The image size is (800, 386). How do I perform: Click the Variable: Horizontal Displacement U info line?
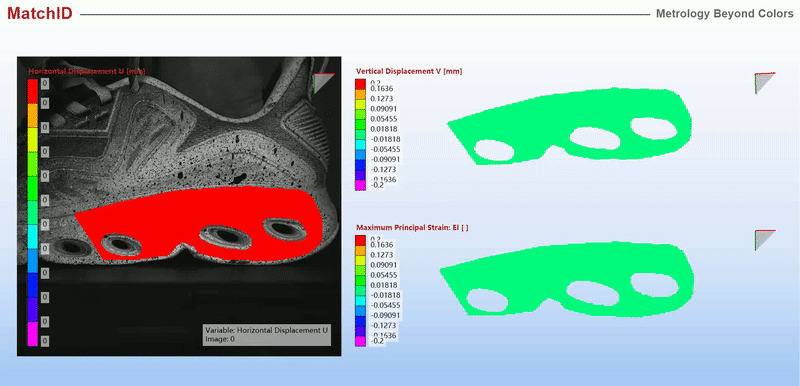coord(266,330)
